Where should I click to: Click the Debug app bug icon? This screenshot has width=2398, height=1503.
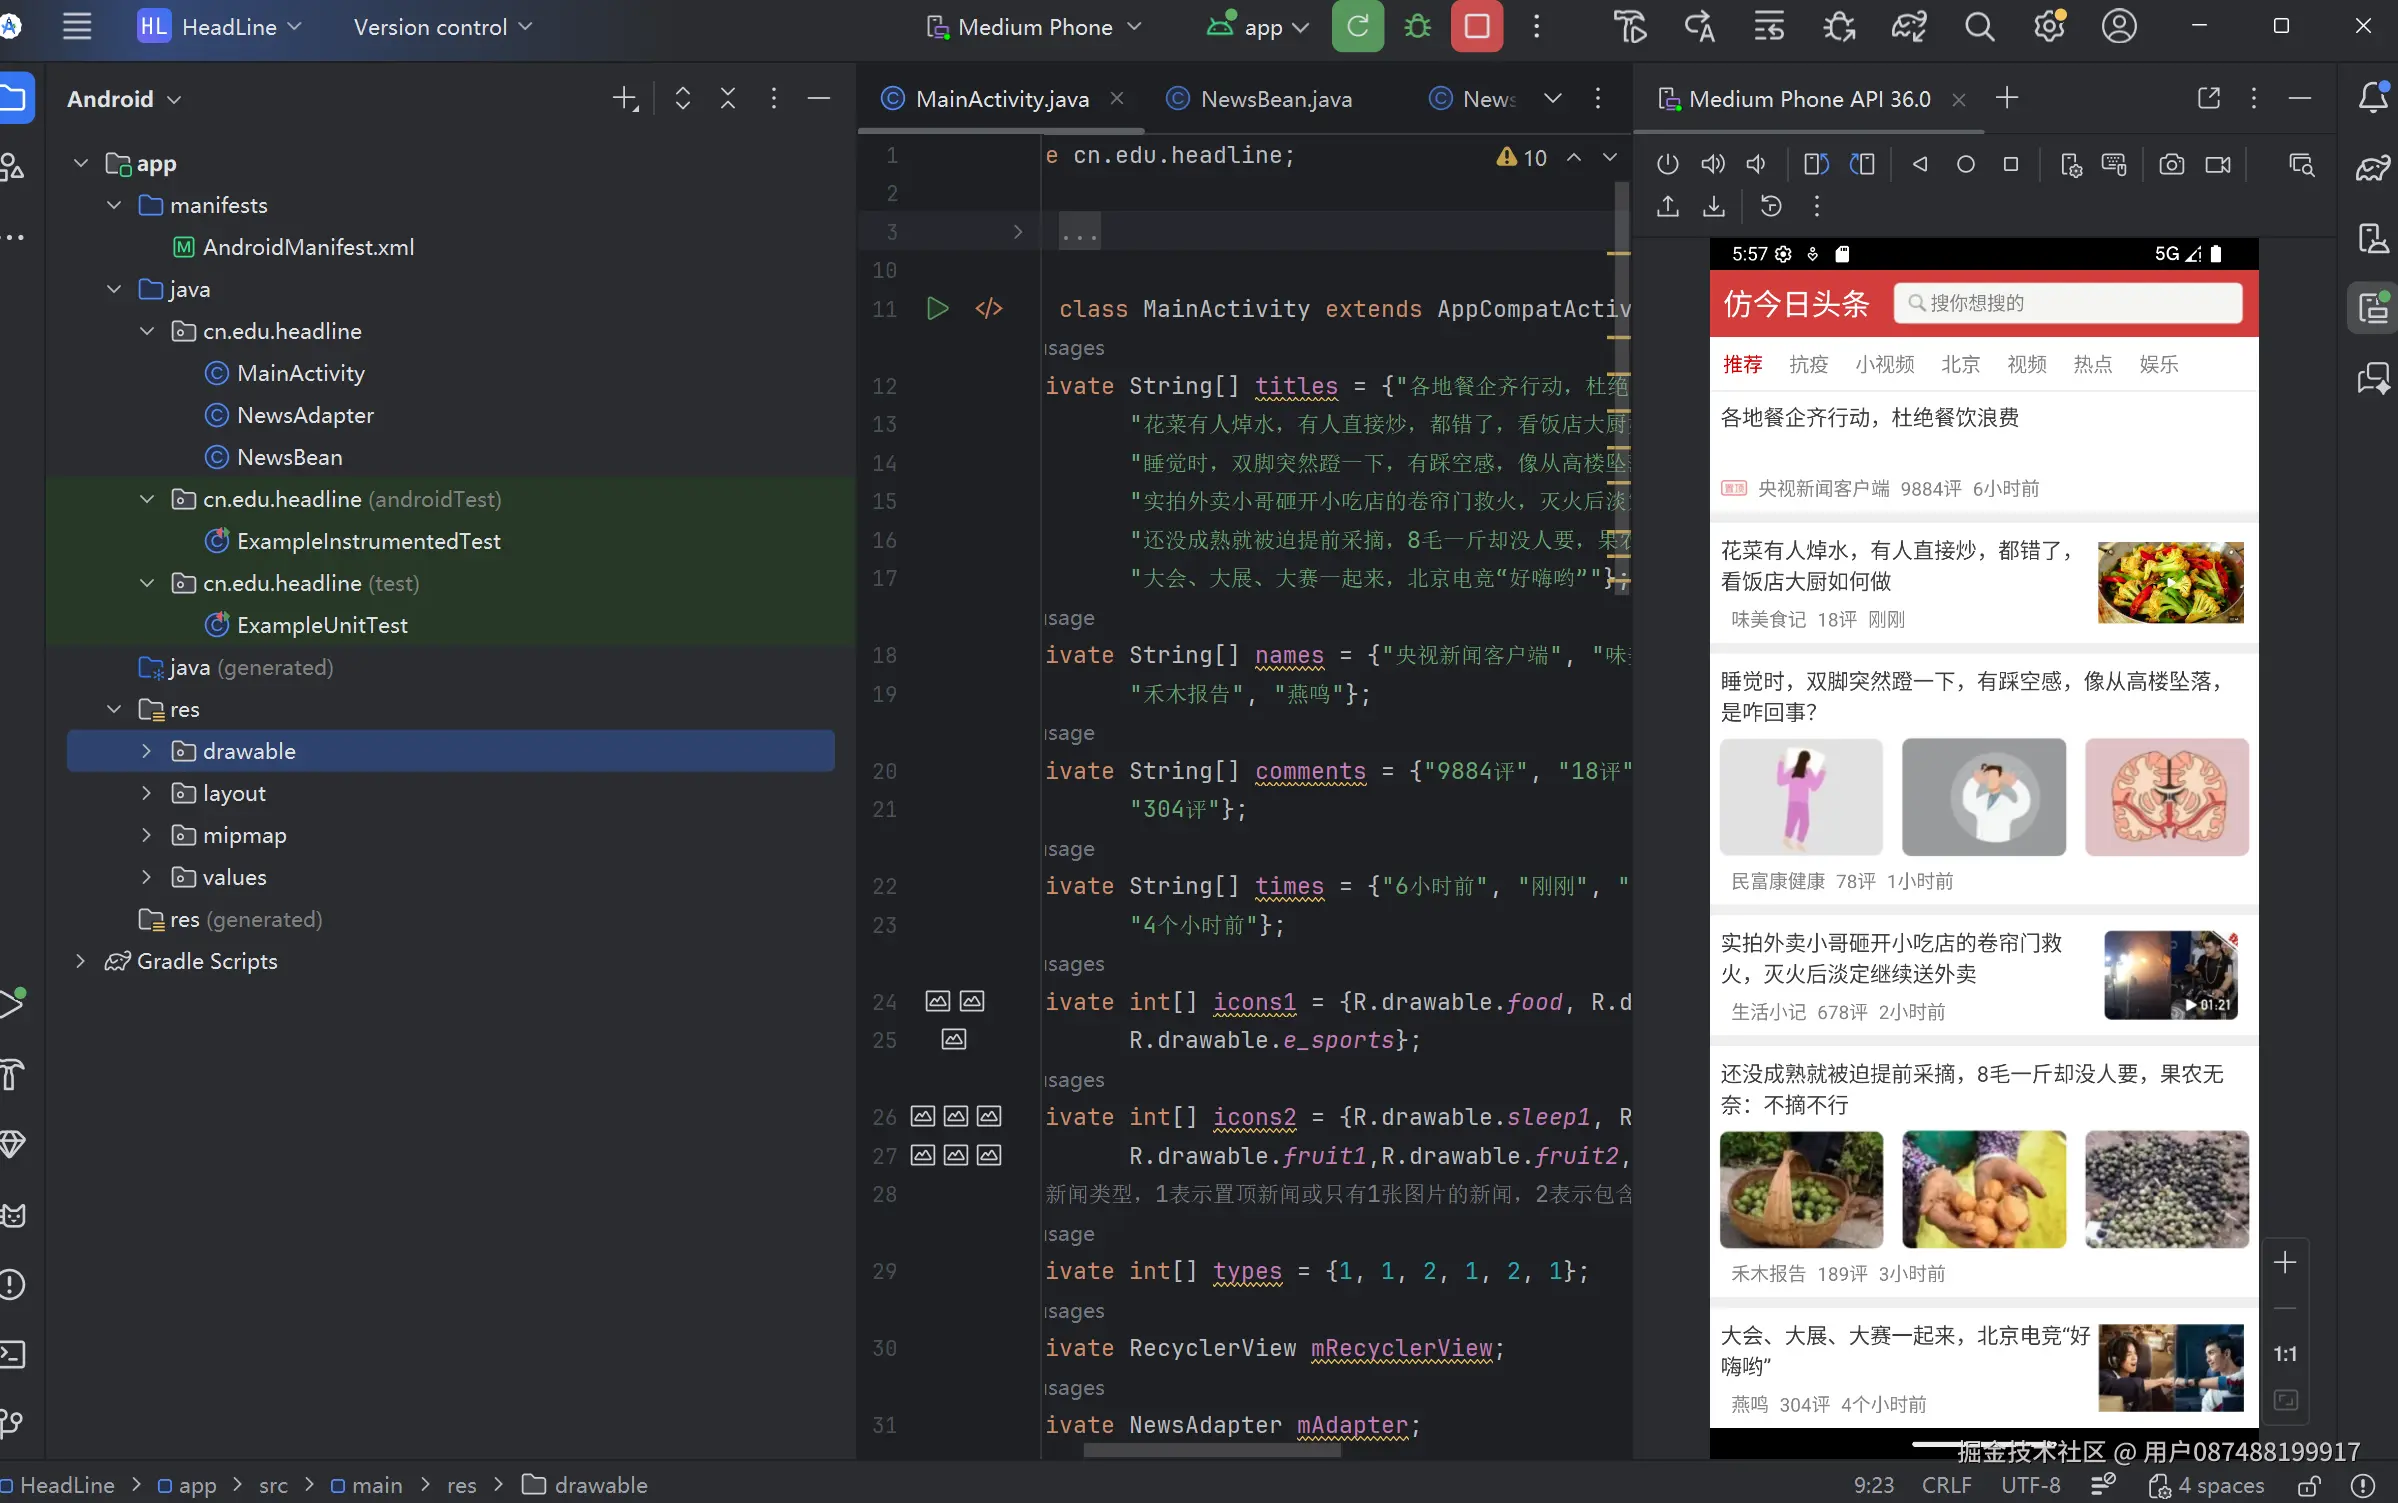tap(1417, 27)
